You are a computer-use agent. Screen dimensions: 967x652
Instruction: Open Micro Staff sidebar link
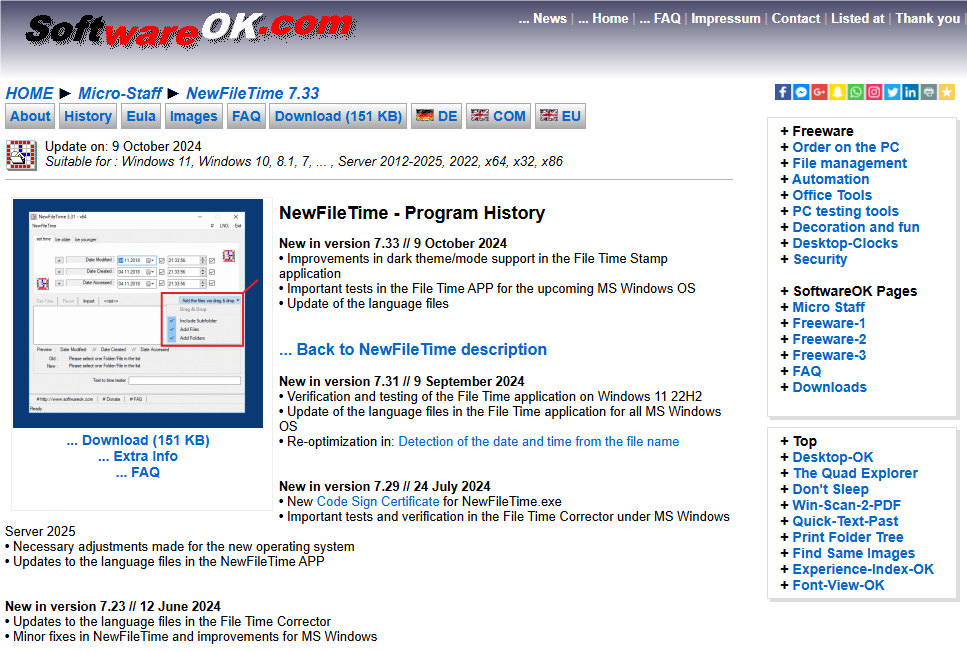pyautogui.click(x=828, y=307)
